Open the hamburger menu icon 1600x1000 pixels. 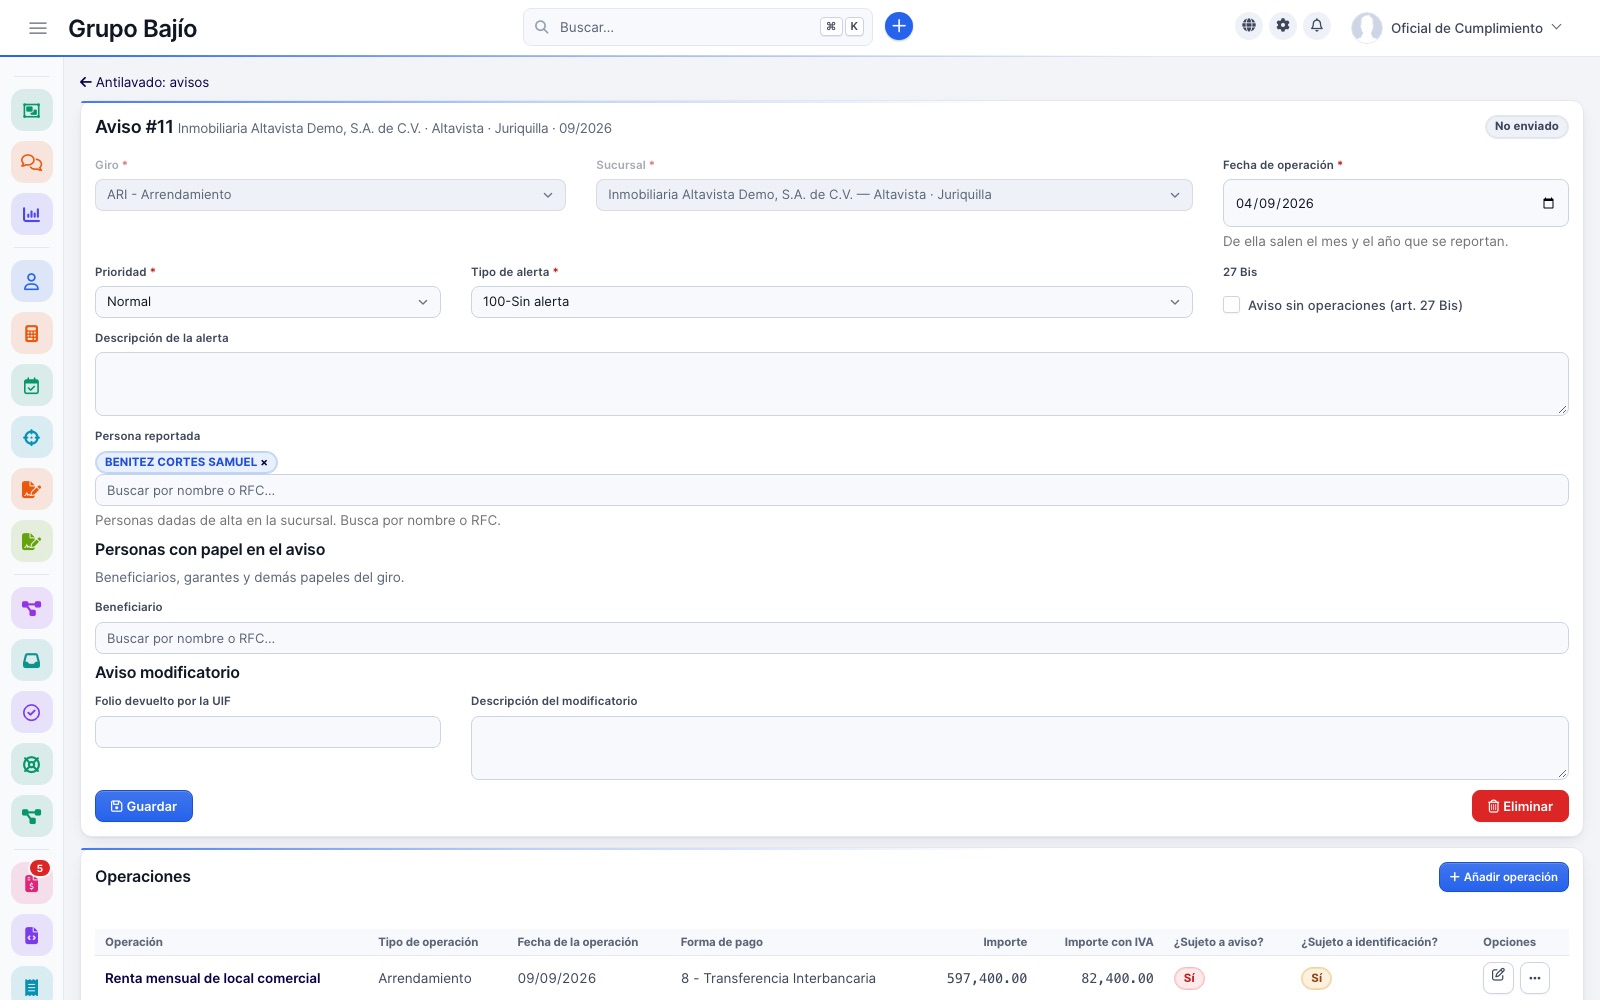pyautogui.click(x=38, y=28)
